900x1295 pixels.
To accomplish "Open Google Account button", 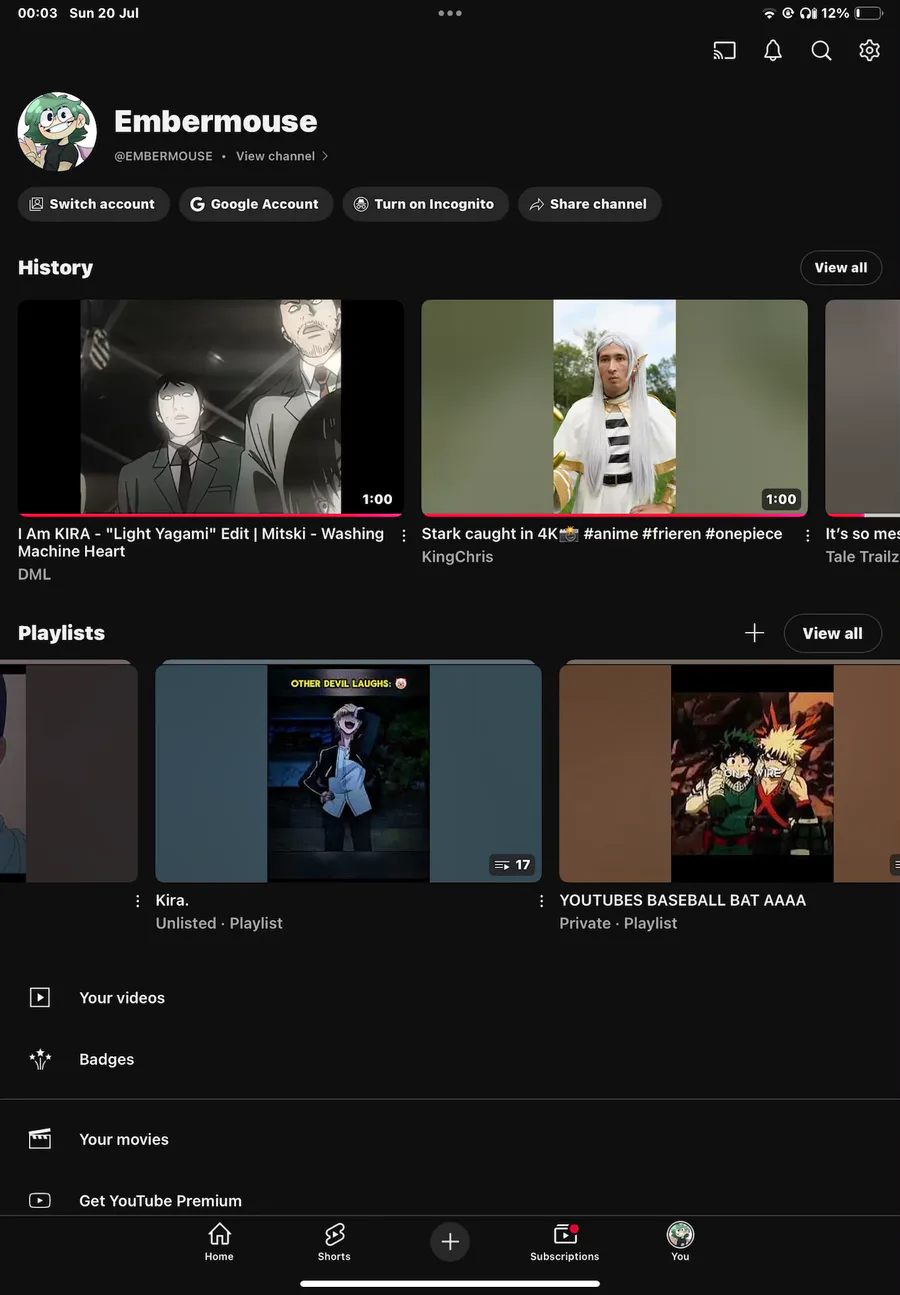I will [256, 204].
